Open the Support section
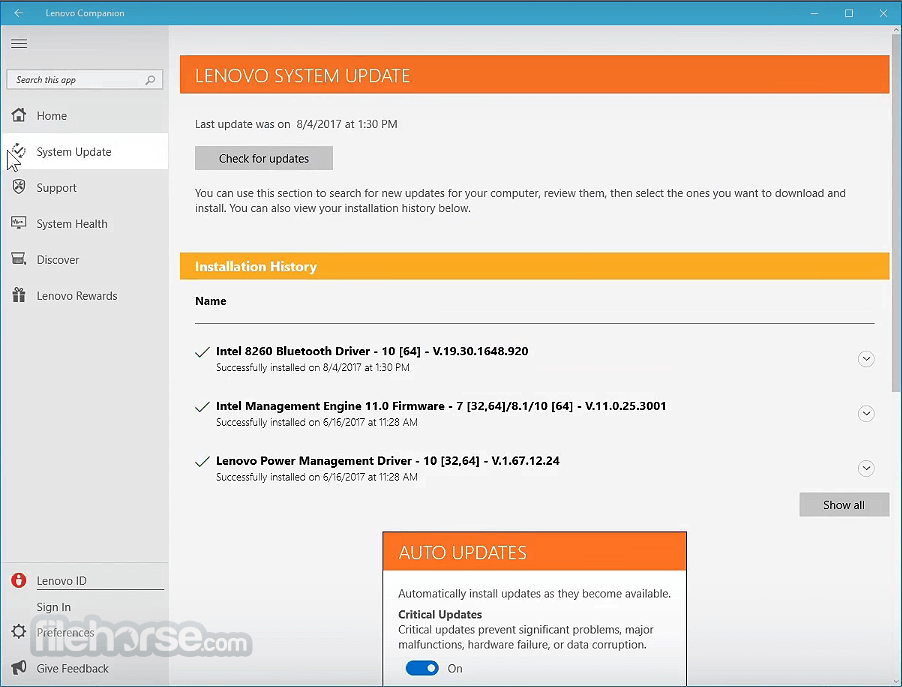The height and width of the screenshot is (687, 902). point(85,188)
